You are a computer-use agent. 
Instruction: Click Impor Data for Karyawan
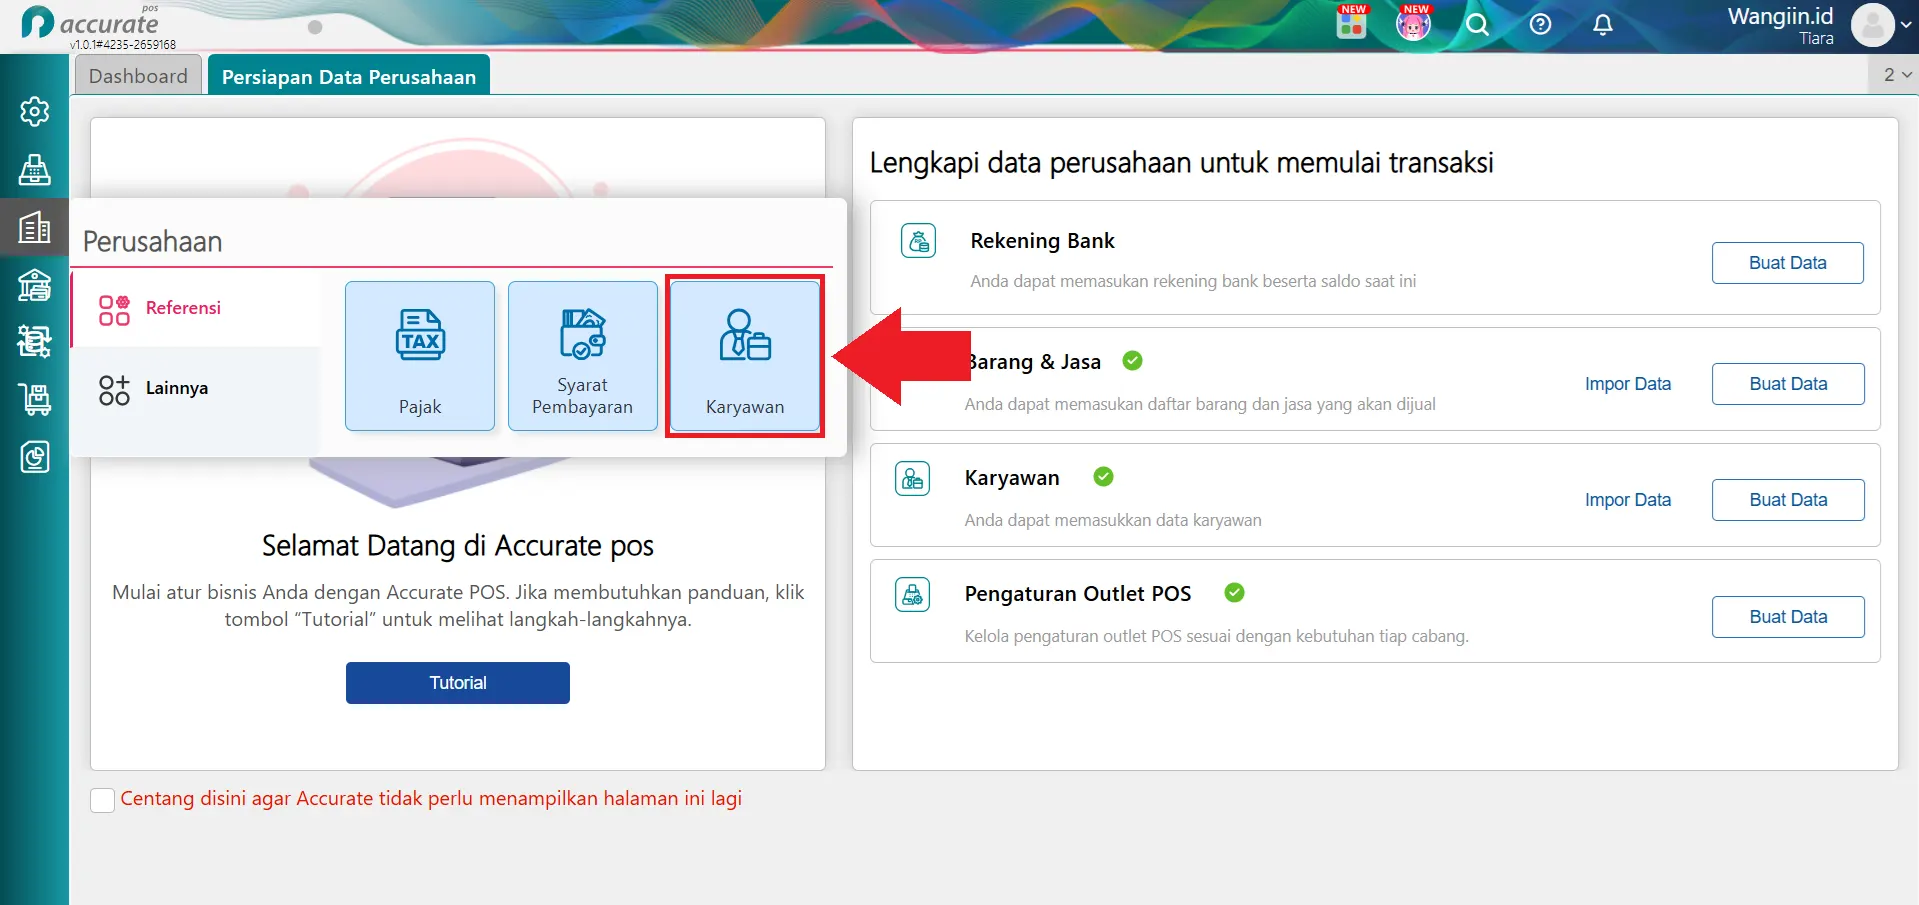(1627, 500)
